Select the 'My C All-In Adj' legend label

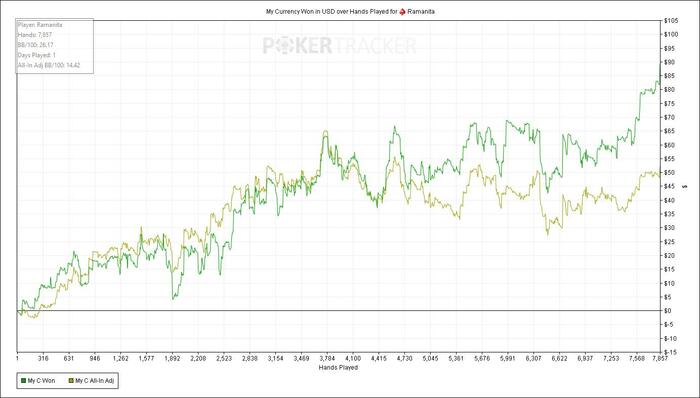coord(95,381)
